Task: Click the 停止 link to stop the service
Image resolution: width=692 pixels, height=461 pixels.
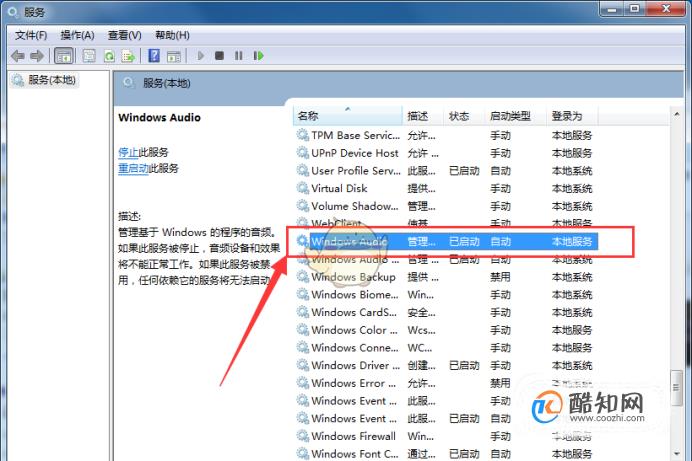Action: [128, 153]
